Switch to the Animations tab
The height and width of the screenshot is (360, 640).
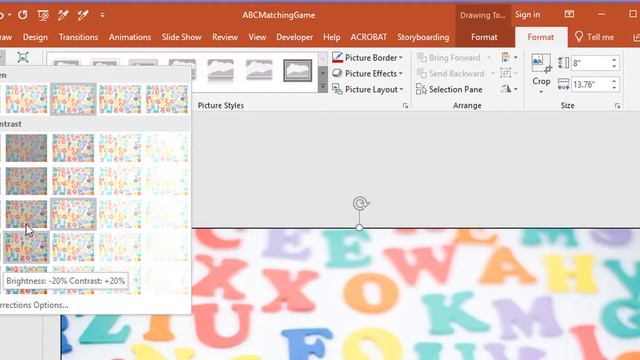pos(130,37)
